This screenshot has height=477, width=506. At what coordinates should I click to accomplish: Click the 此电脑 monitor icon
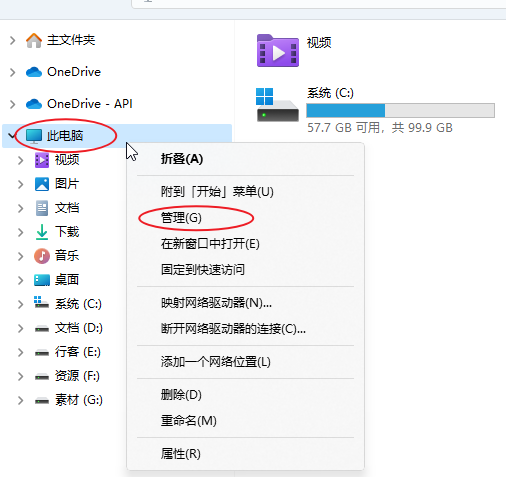(x=34, y=136)
